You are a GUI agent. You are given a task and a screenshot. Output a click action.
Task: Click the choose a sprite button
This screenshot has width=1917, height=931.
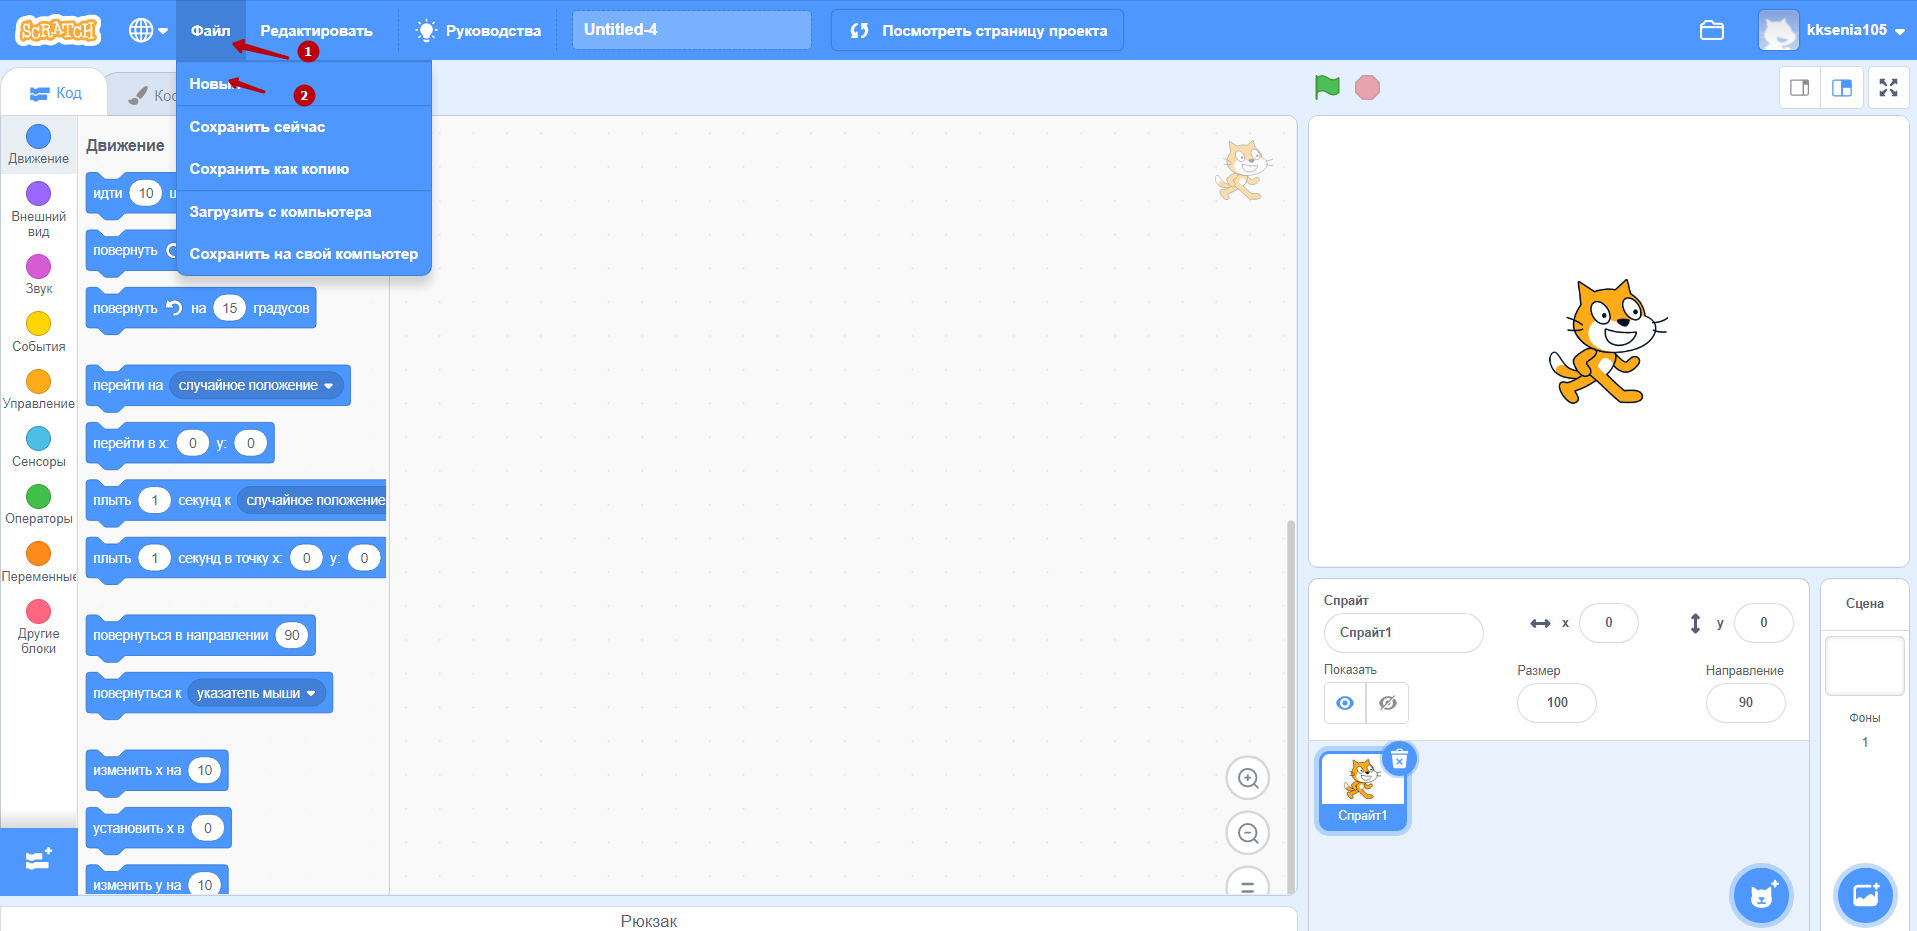point(1762,895)
